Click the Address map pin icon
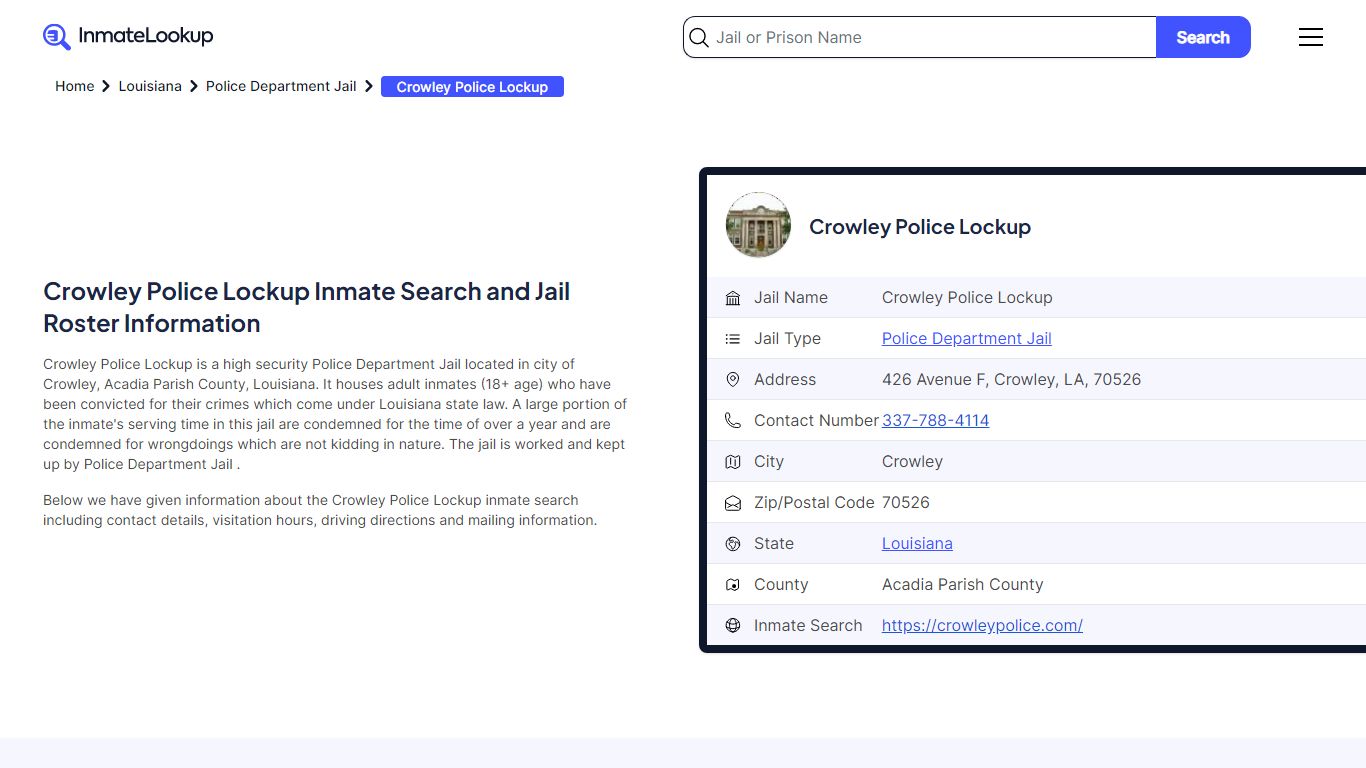This screenshot has width=1366, height=768. click(733, 380)
